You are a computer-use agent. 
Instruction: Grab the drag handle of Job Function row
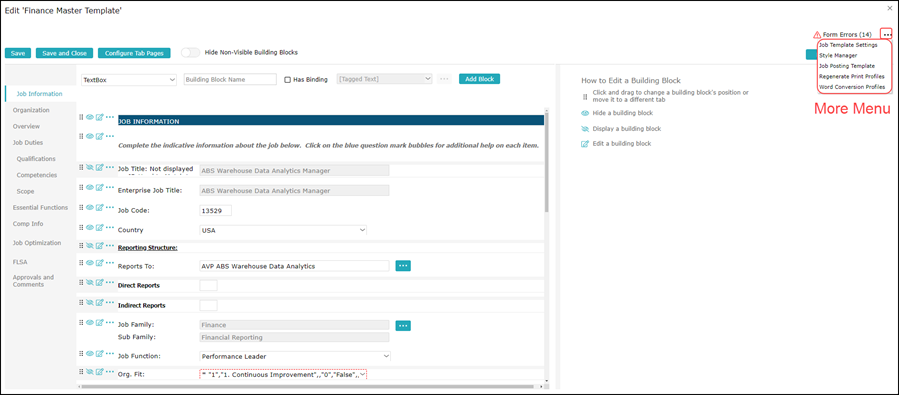tap(81, 353)
